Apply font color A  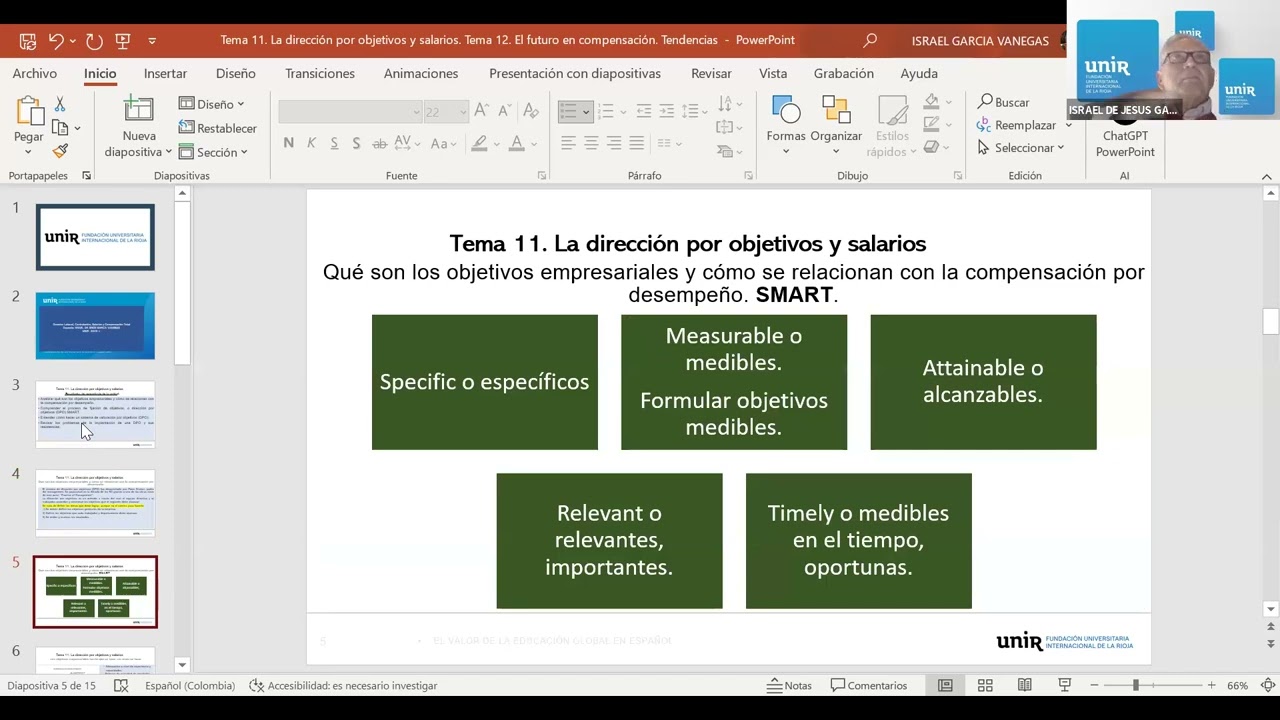click(517, 143)
